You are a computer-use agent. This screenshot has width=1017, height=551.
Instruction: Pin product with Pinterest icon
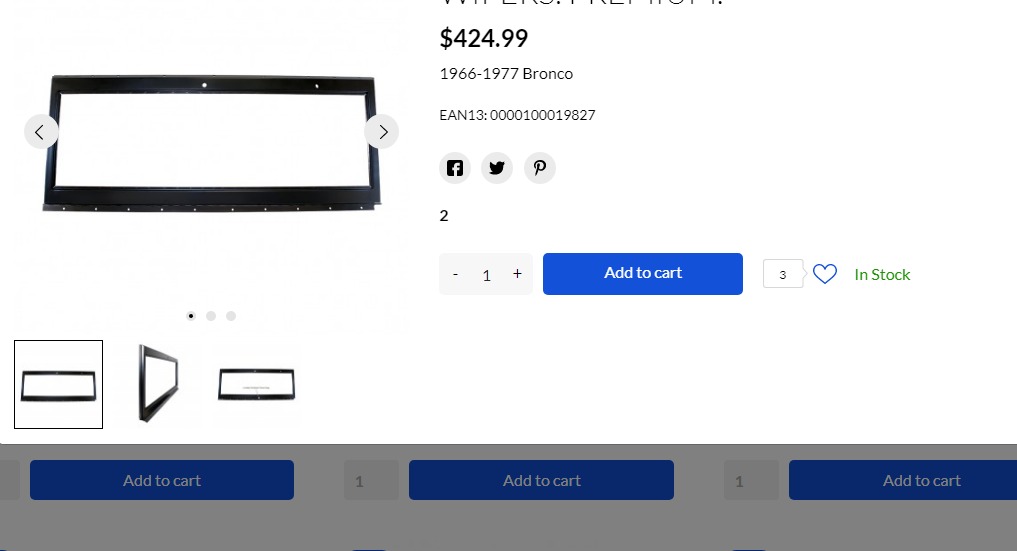540,169
